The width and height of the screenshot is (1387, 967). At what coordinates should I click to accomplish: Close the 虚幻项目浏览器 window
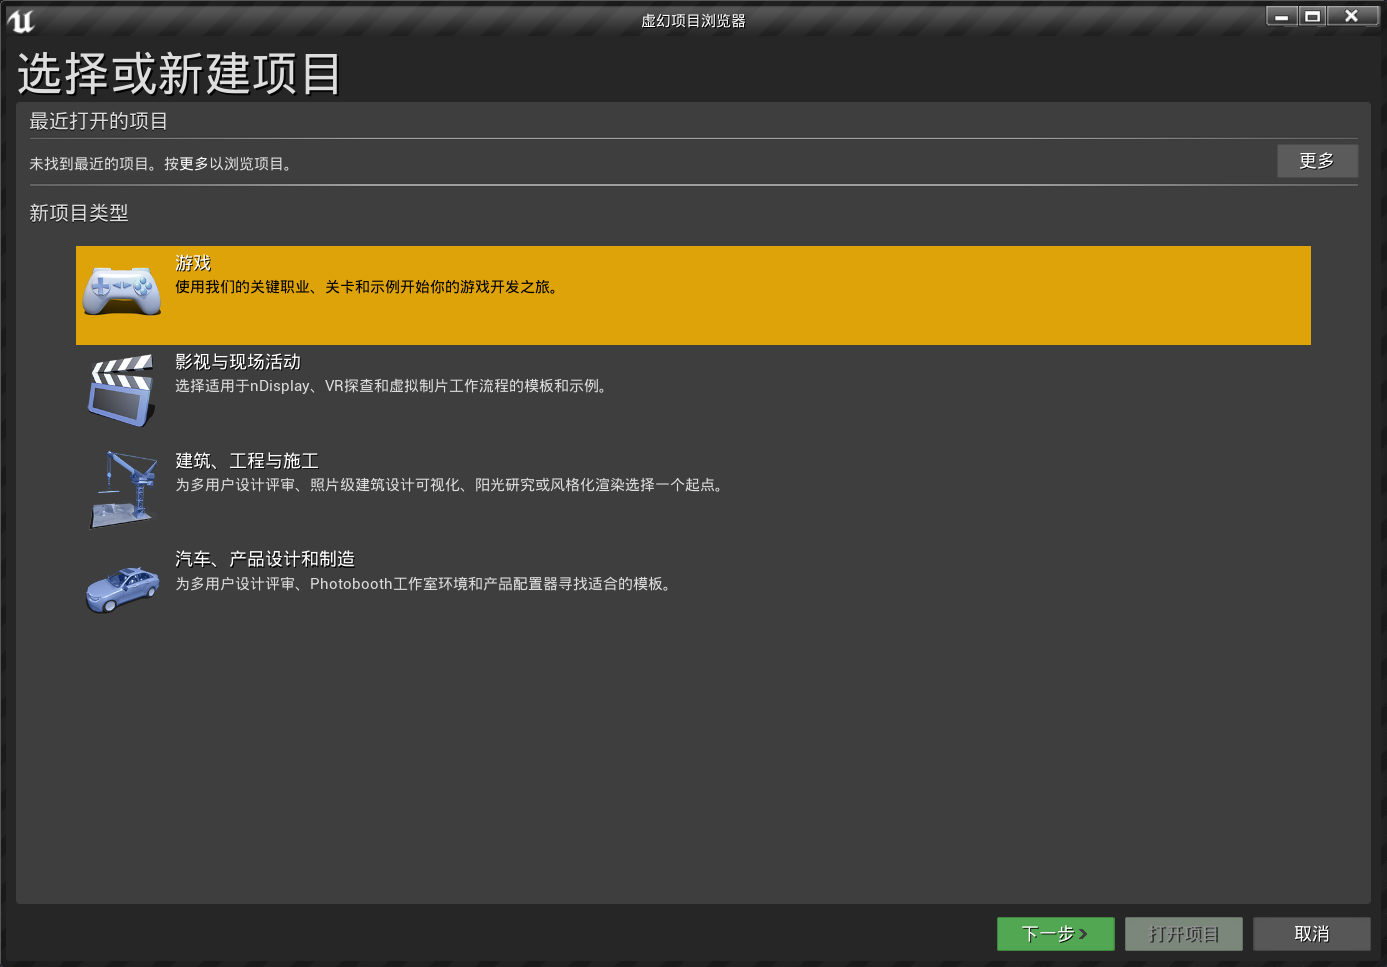(1351, 16)
